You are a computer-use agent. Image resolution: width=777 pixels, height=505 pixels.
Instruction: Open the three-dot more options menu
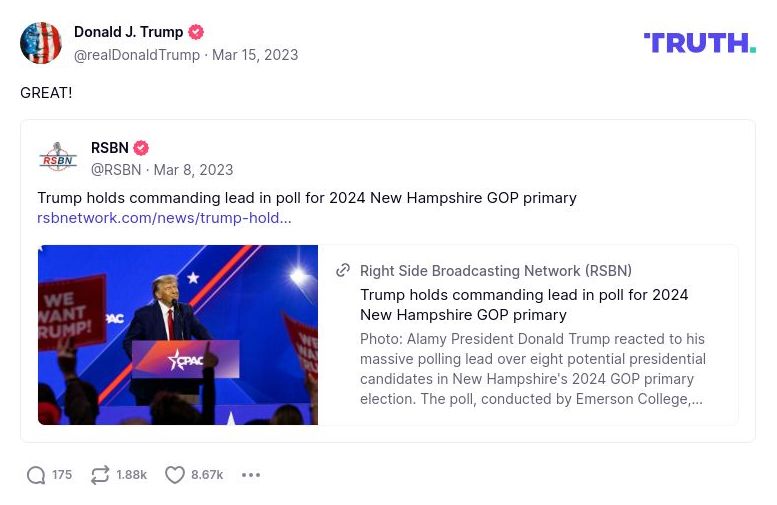tap(251, 475)
